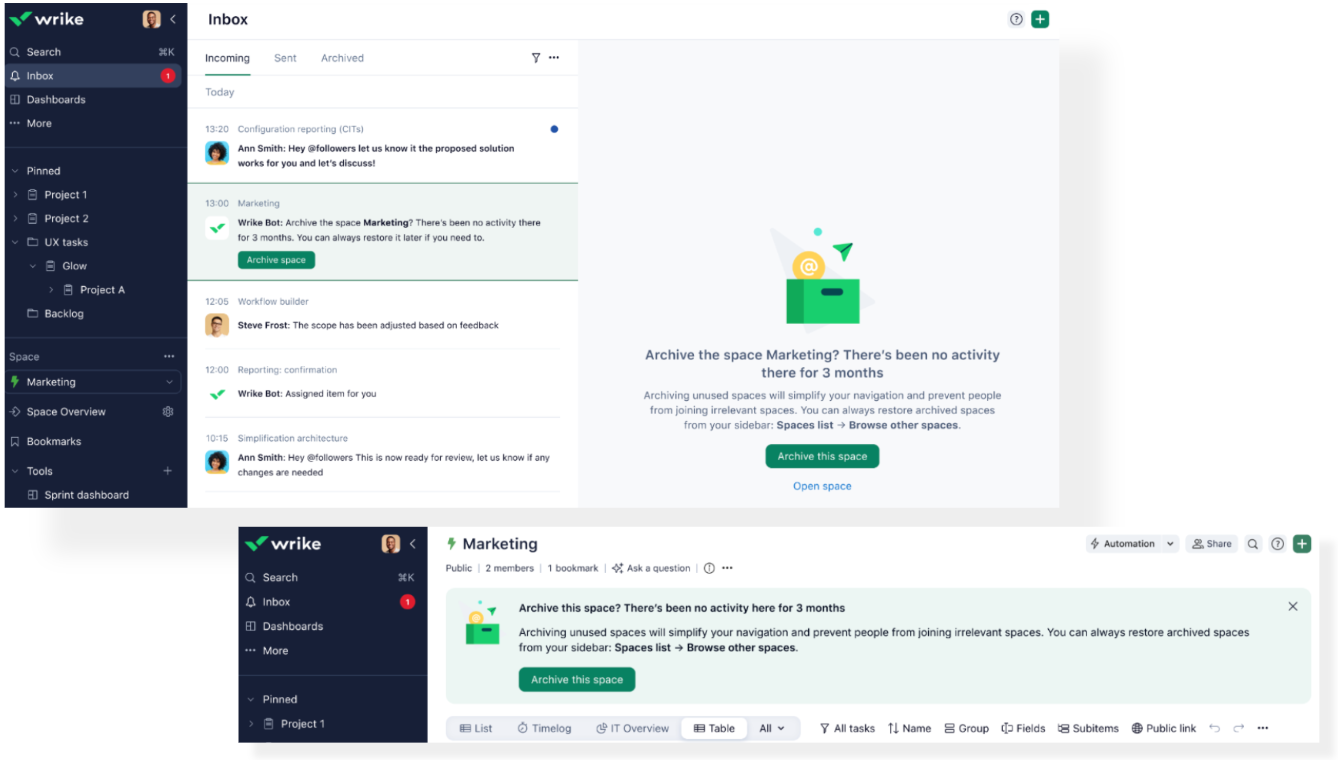Click the Share button in Marketing window
Screen dimensions: 1338x760
click(x=1211, y=544)
